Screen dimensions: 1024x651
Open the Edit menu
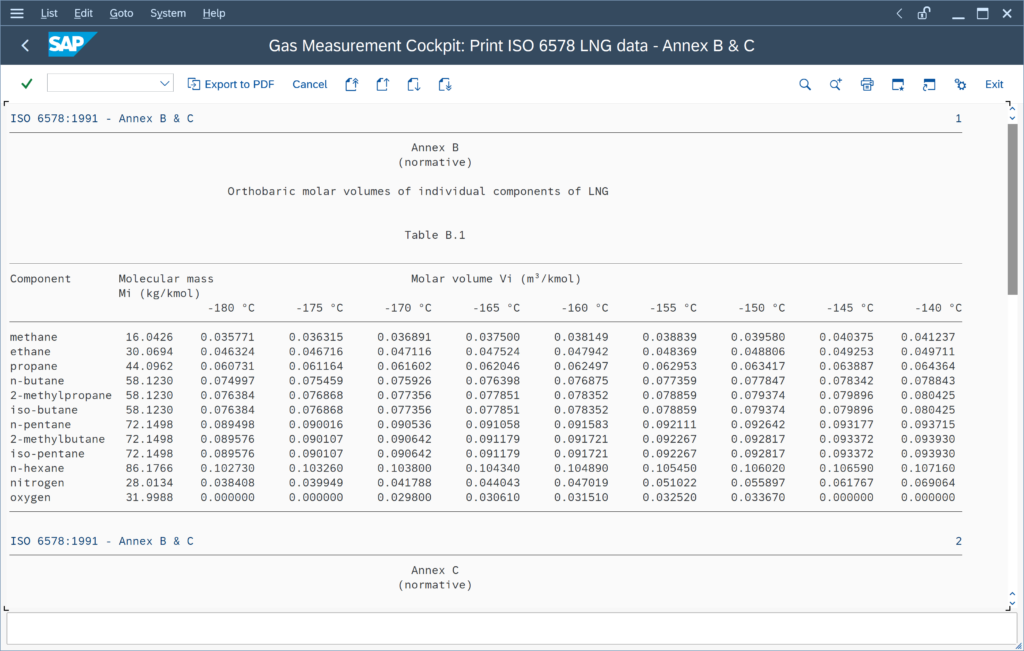click(x=83, y=13)
